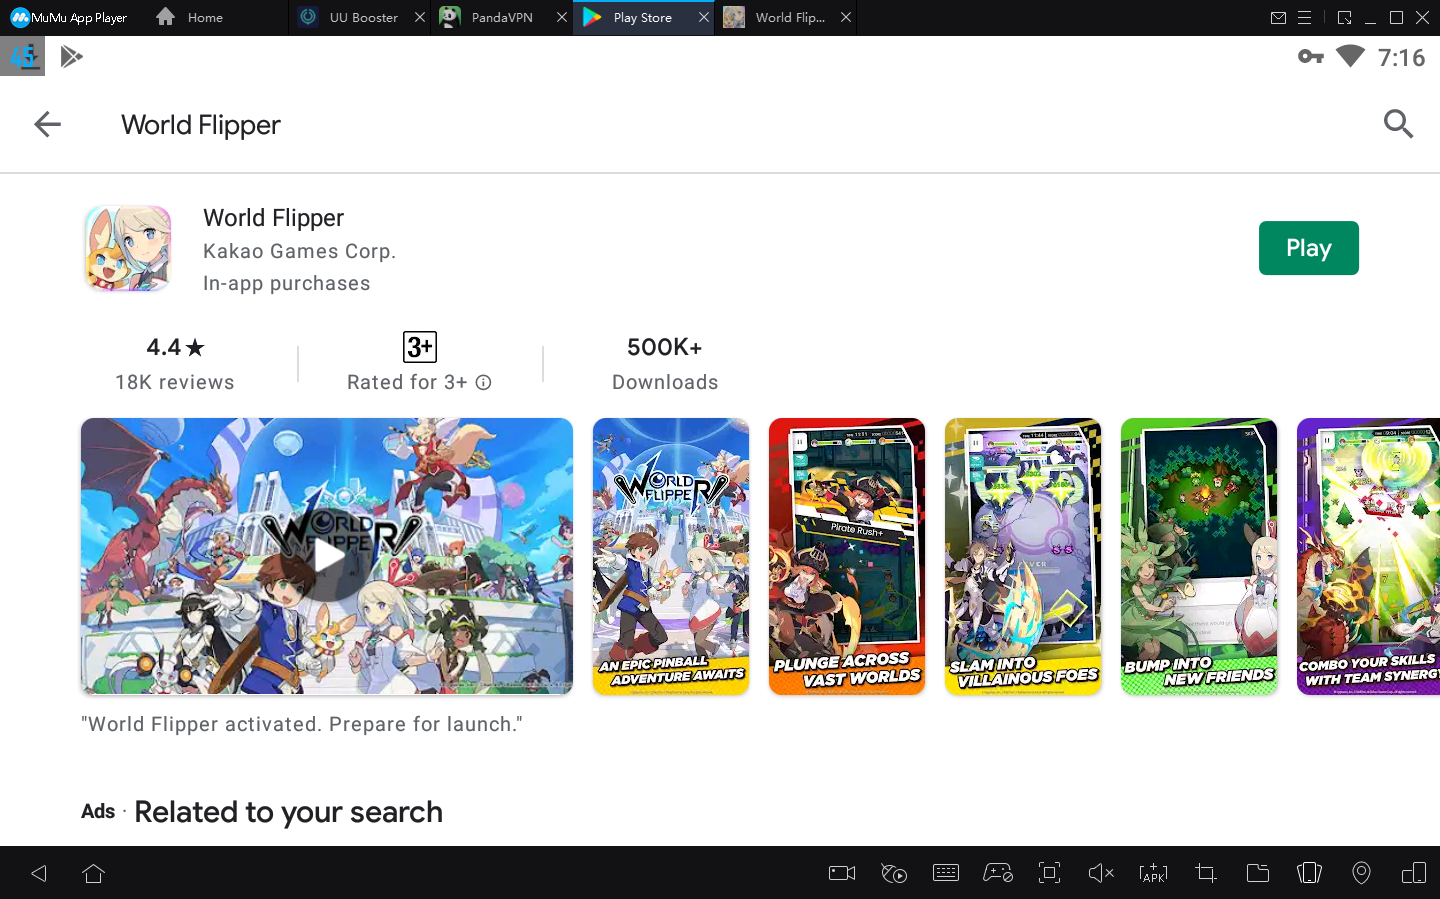Open developer Kakao Games Corp.
This screenshot has height=899, width=1440.
pos(299,251)
